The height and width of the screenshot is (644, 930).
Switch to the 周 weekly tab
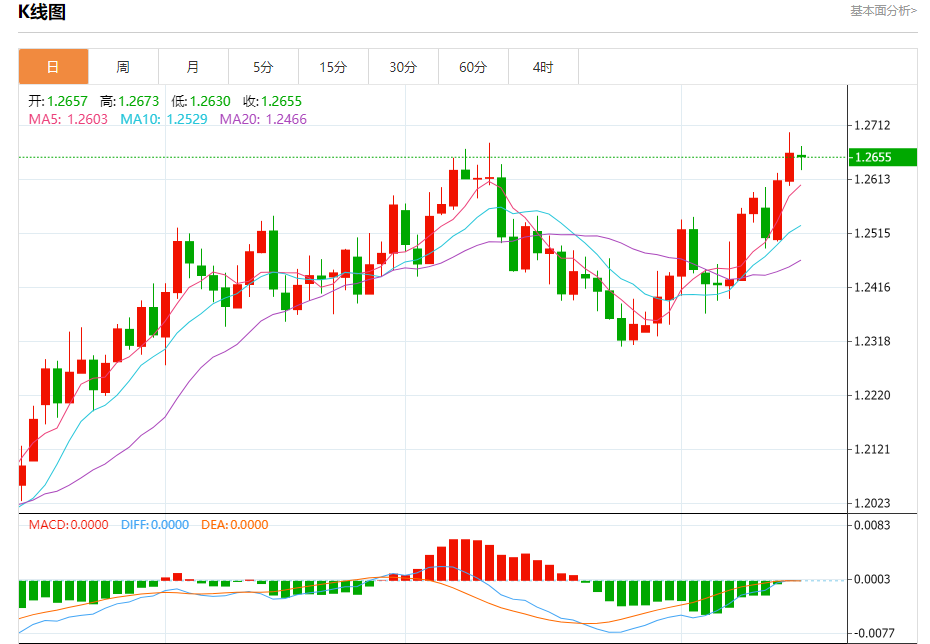point(123,67)
